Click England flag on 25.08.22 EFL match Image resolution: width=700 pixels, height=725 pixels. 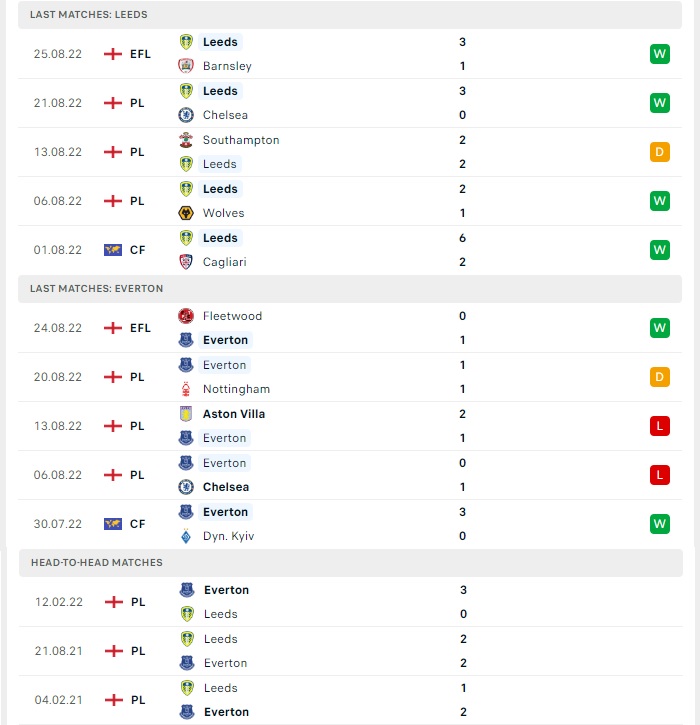[x=113, y=54]
